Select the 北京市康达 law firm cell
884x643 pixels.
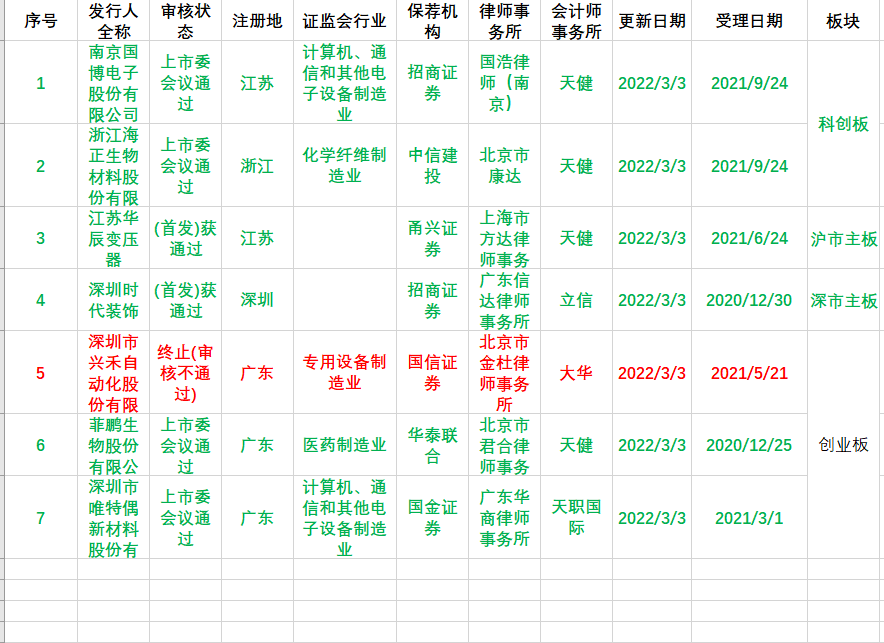[505, 166]
